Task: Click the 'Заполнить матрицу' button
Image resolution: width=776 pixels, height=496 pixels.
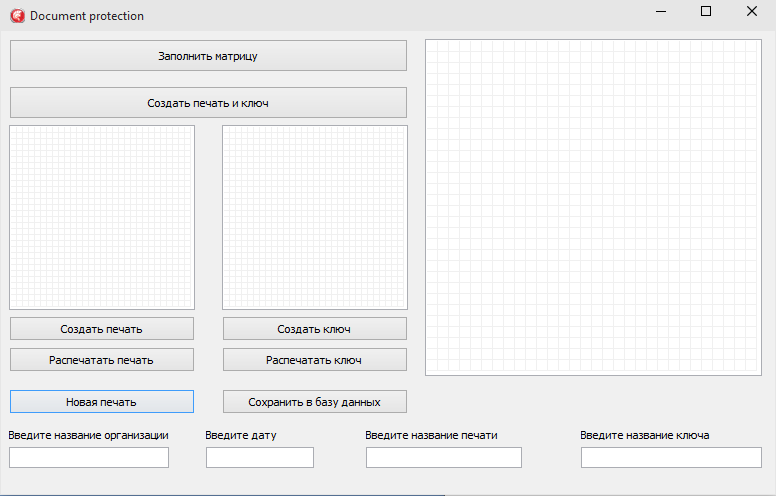Action: pos(208,55)
